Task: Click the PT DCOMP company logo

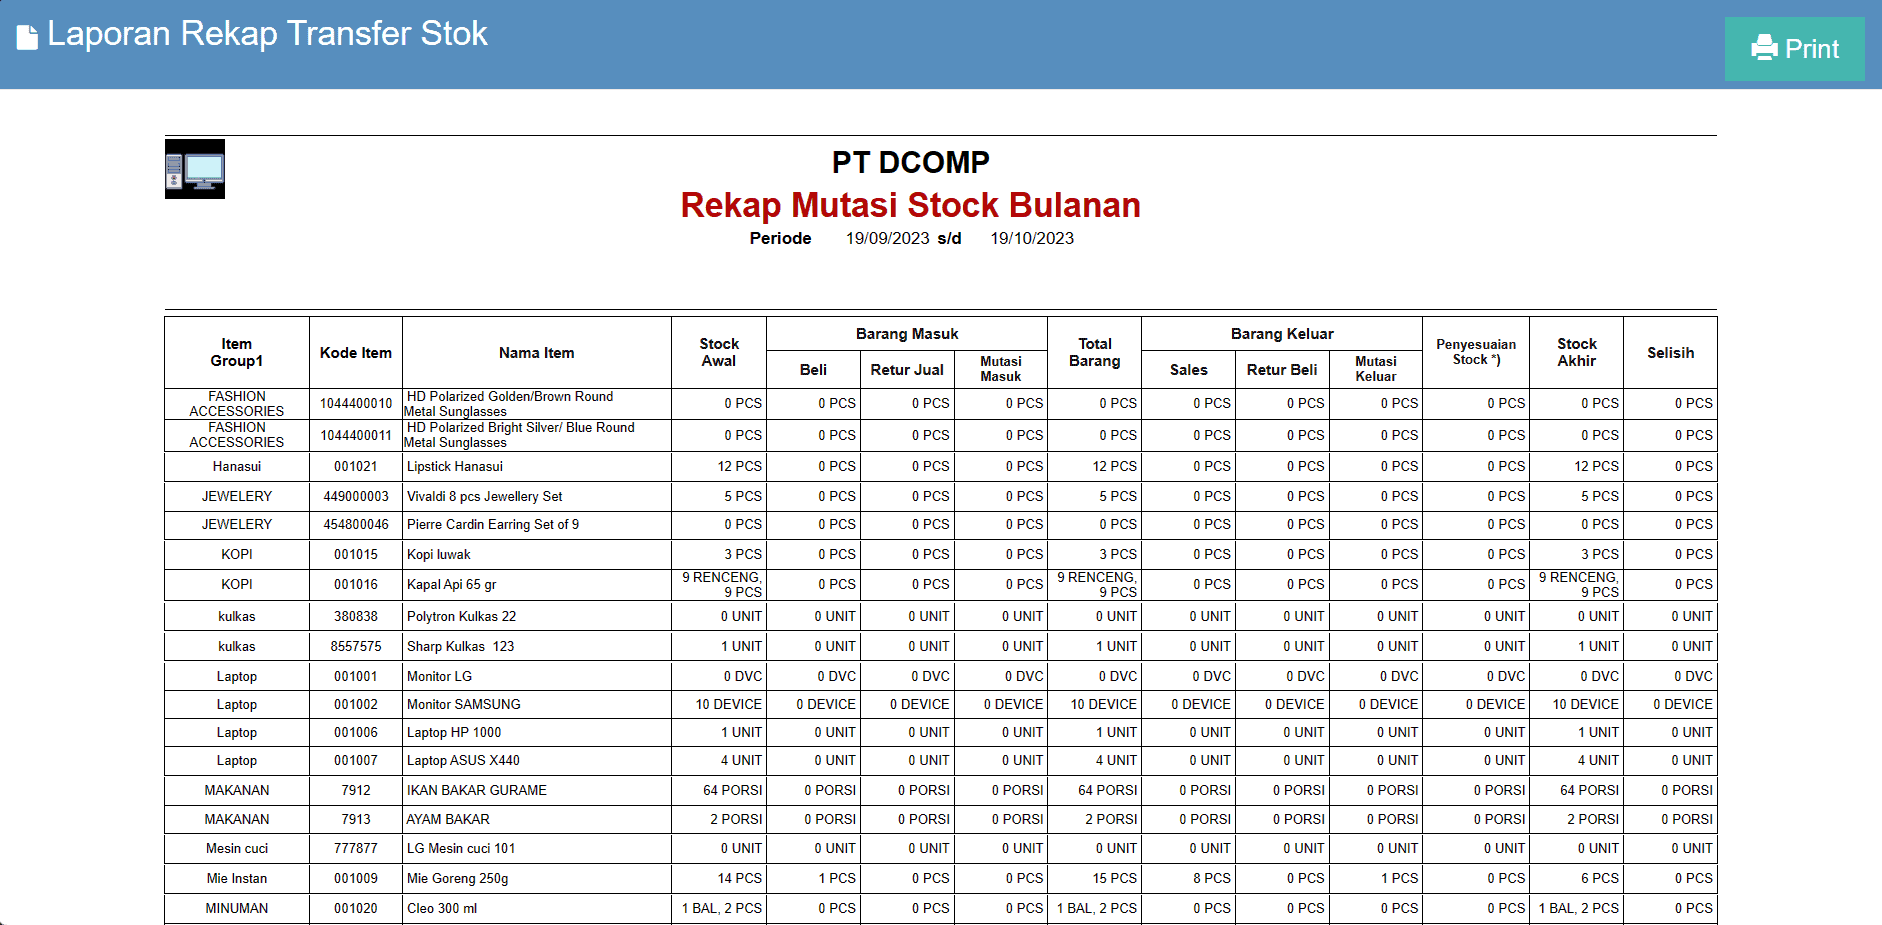Action: pyautogui.click(x=194, y=168)
